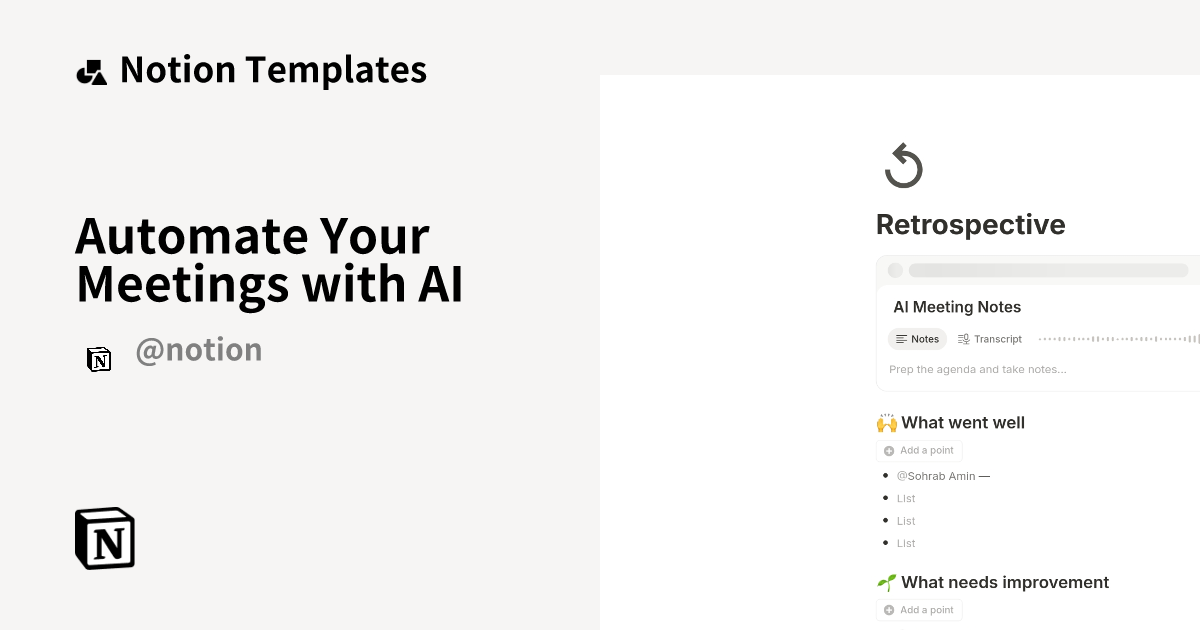This screenshot has height=630, width=1200.
Task: Click the first List bullet item
Action: [906, 498]
